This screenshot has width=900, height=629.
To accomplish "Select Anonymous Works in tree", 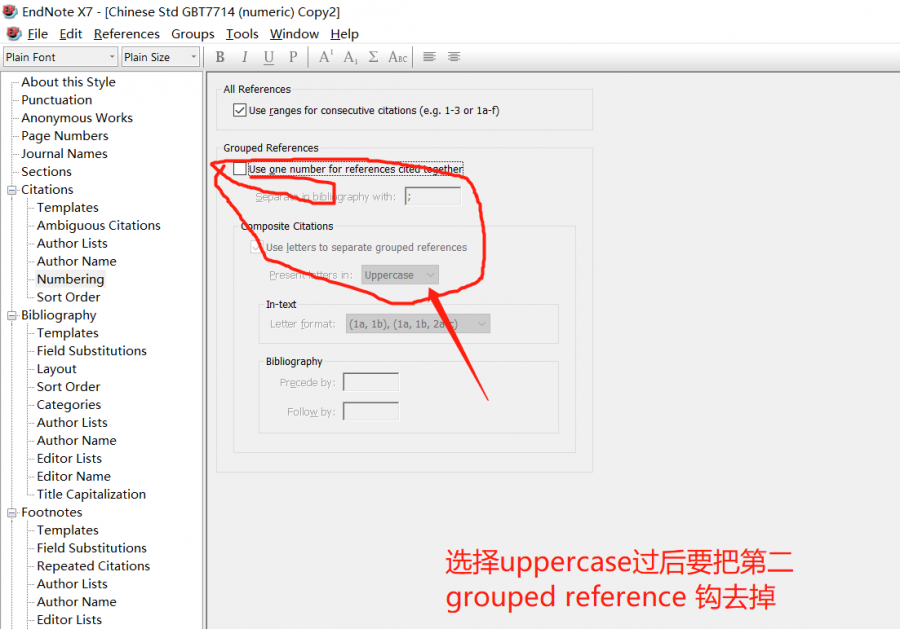I will pyautogui.click(x=77, y=118).
